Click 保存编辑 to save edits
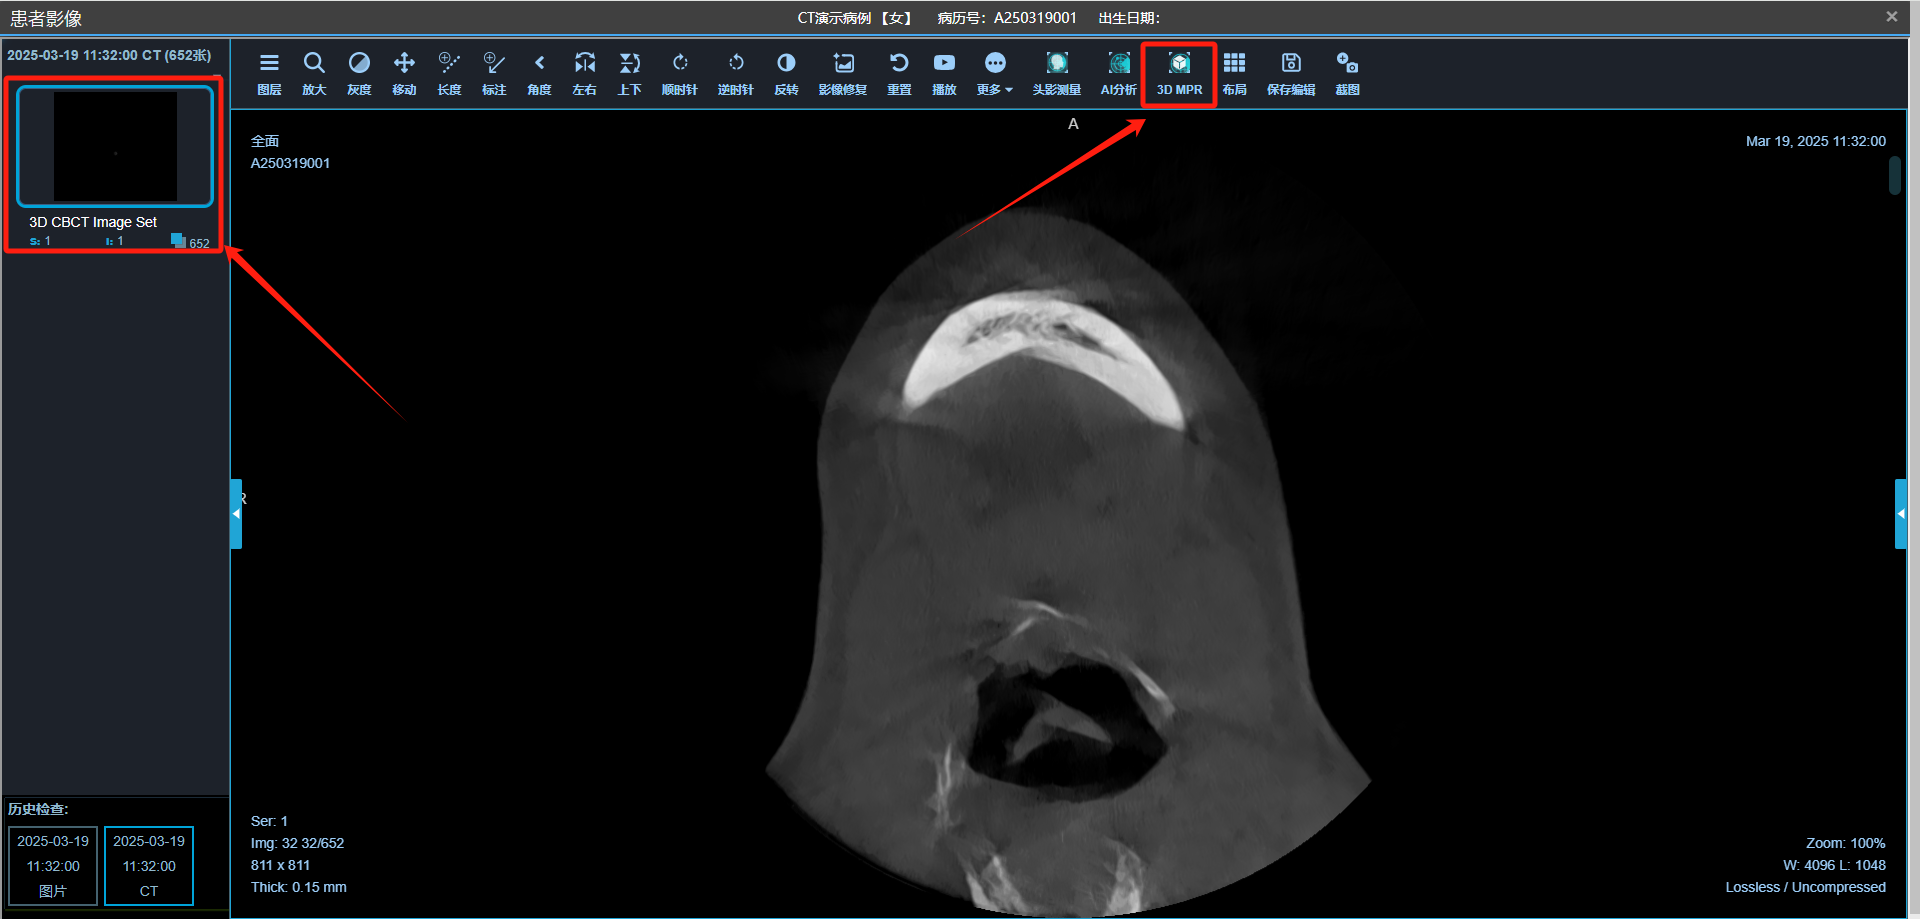The image size is (1920, 919). pos(1290,72)
